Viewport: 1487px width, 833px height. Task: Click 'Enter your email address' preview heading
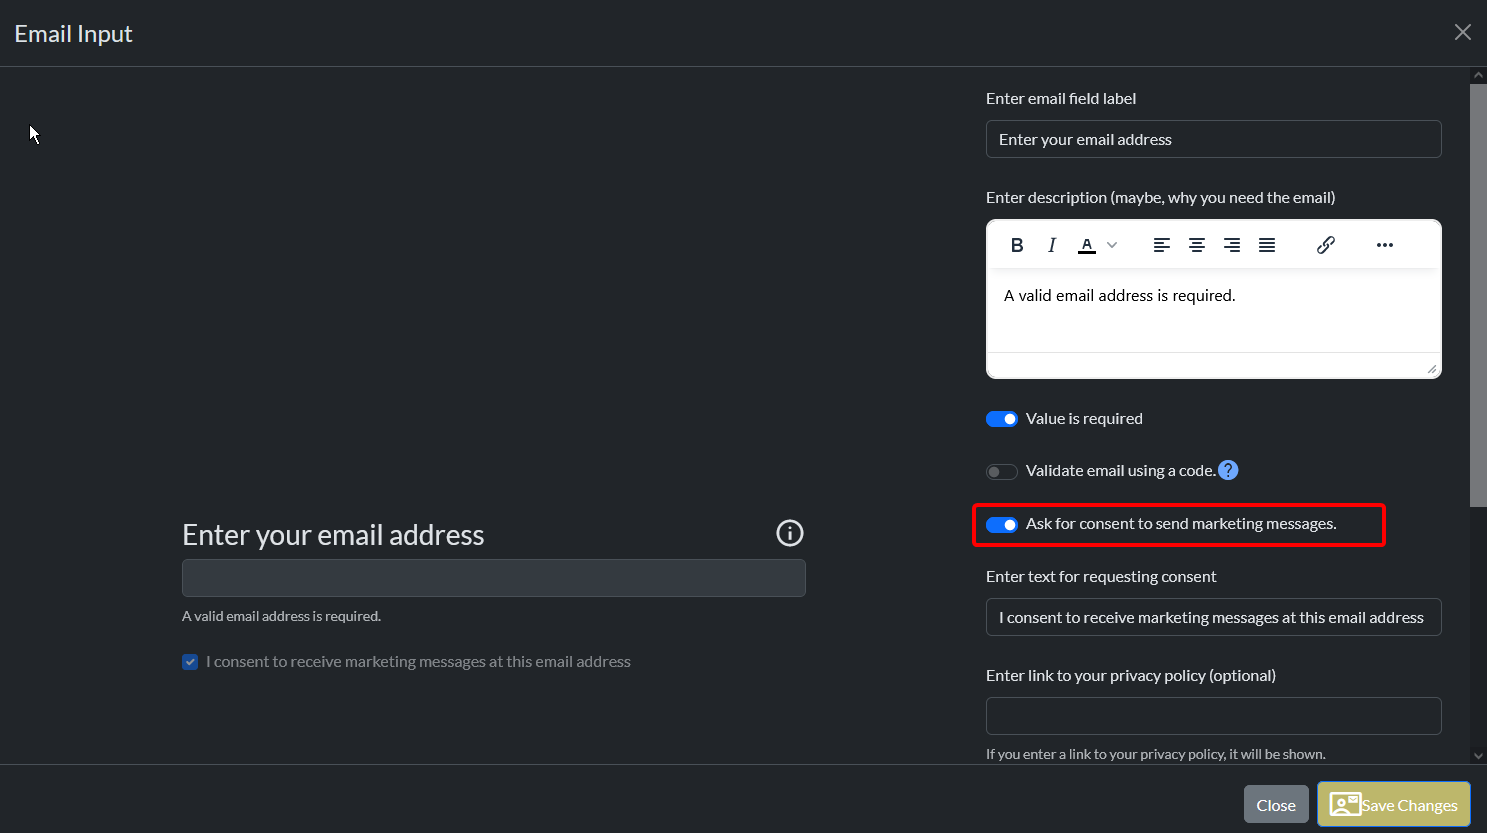[333, 535]
